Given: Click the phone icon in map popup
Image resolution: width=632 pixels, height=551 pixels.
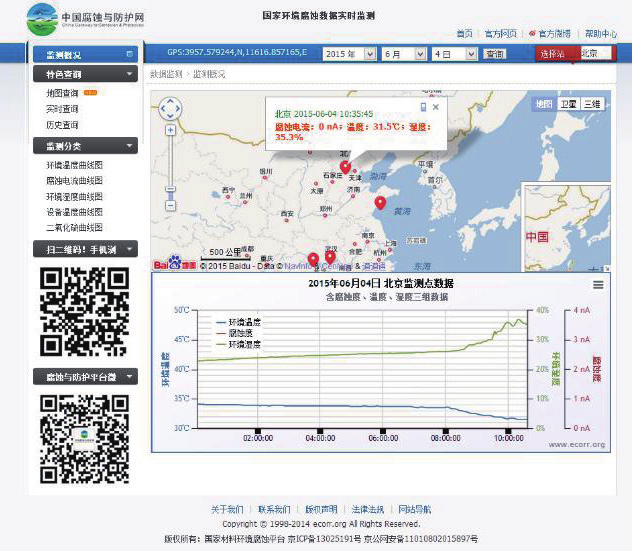Looking at the screenshot, I should coord(422,107).
